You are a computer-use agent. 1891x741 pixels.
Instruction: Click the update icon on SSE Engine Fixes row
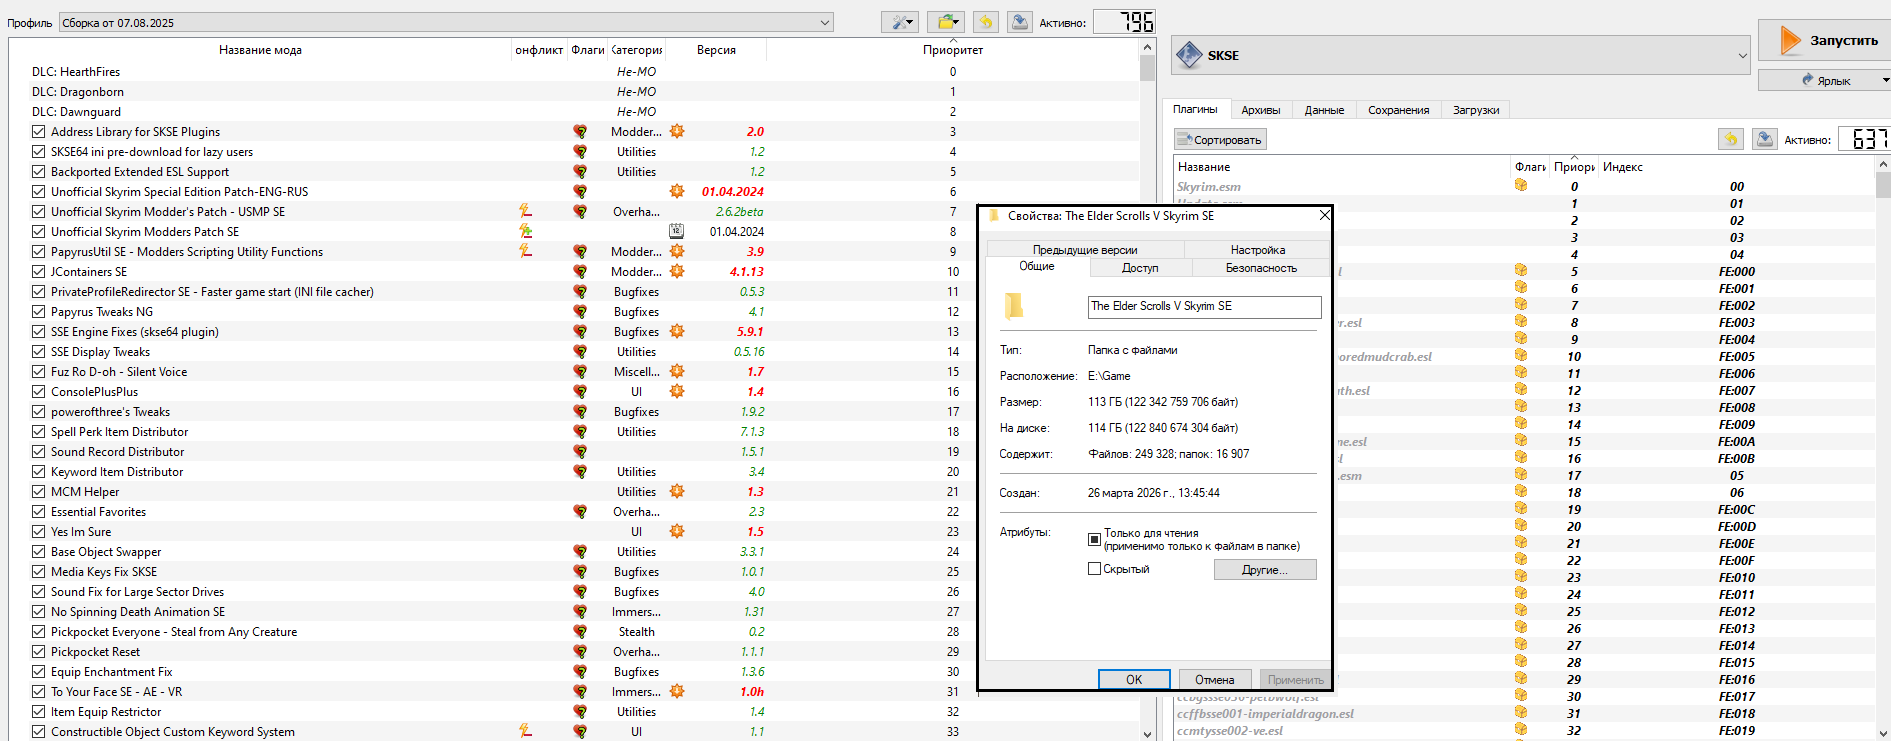(x=677, y=331)
